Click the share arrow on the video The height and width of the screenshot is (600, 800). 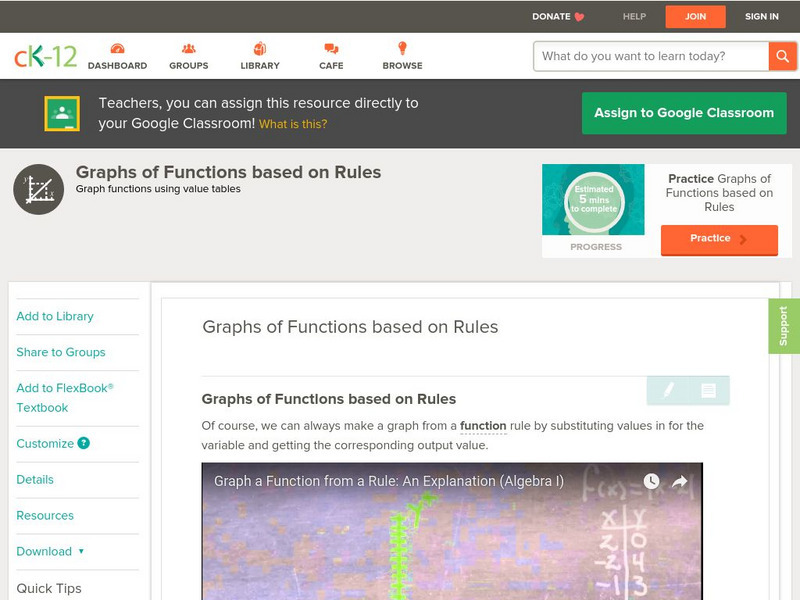(x=680, y=482)
